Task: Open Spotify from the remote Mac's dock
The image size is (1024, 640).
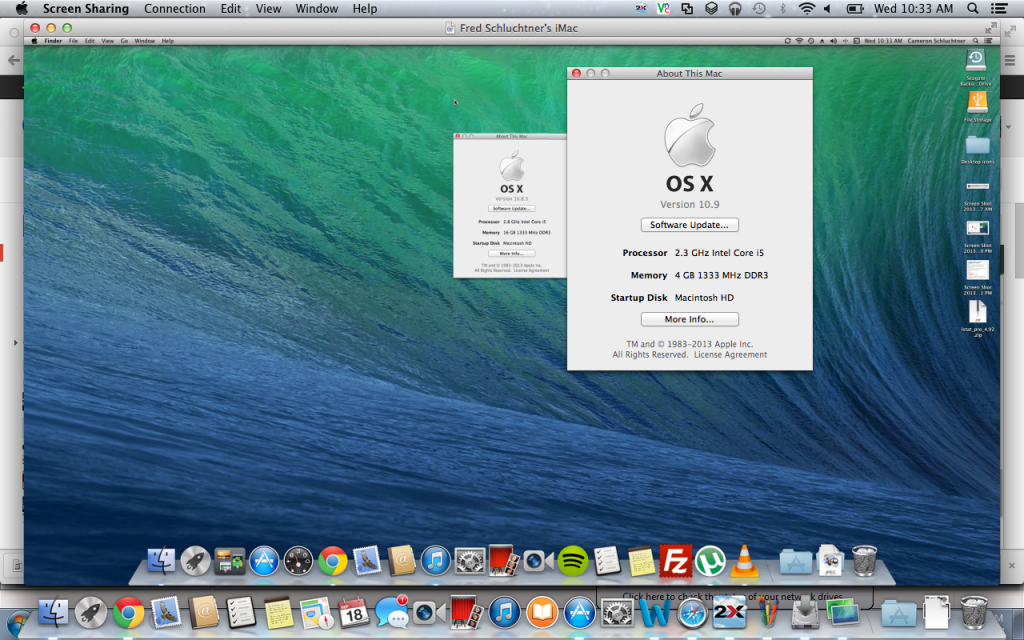Action: click(x=573, y=561)
